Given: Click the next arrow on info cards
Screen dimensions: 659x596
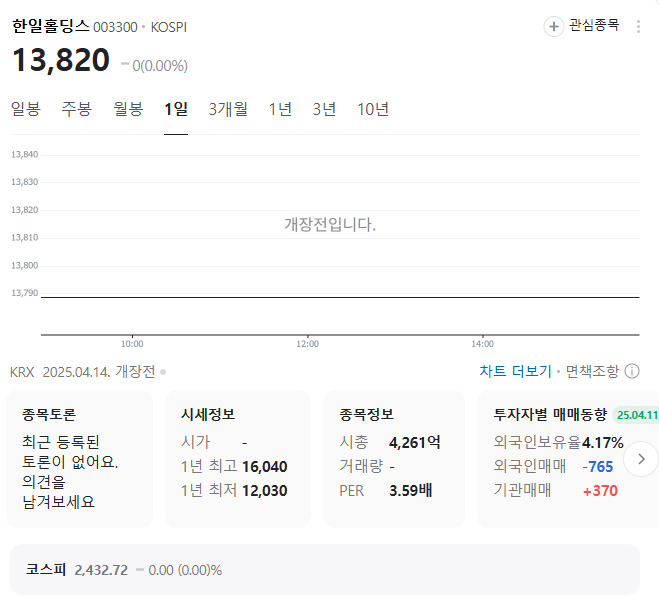Looking at the screenshot, I should pyautogui.click(x=641, y=459).
